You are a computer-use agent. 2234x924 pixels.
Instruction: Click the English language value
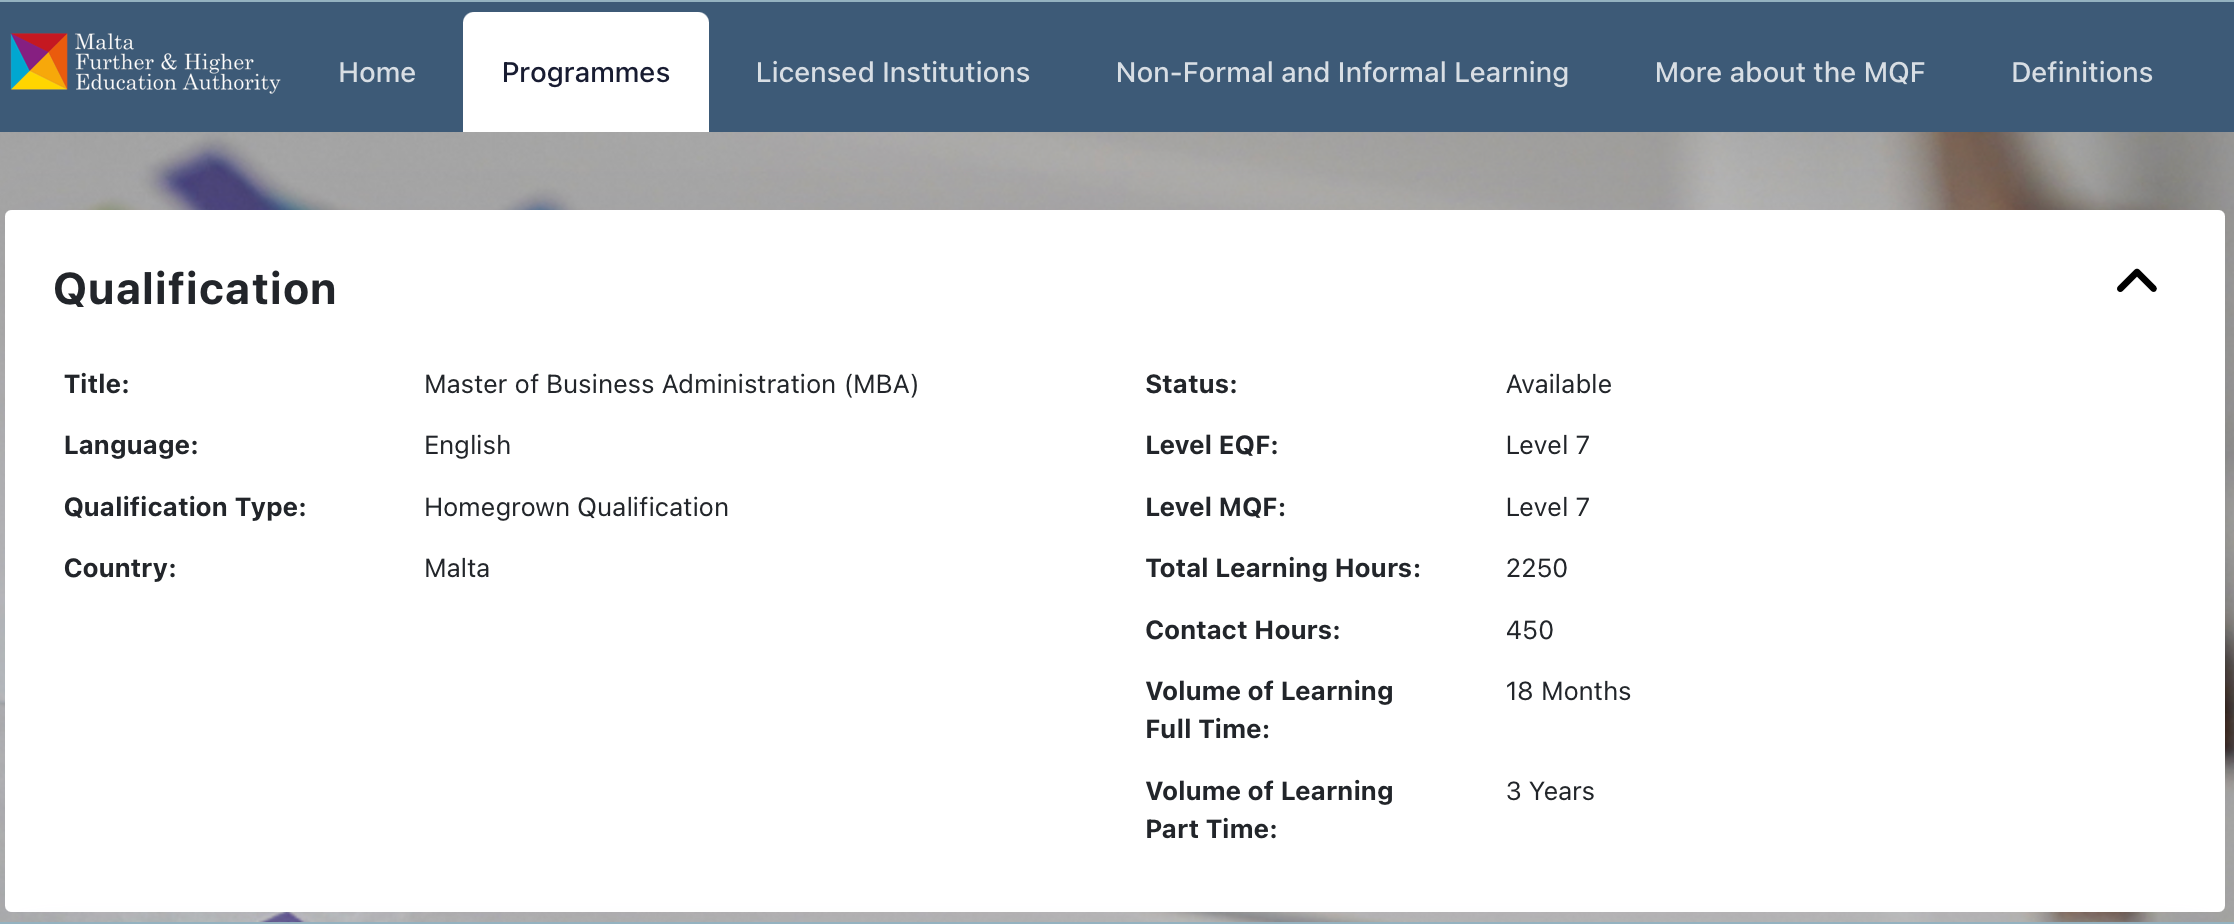click(x=467, y=446)
